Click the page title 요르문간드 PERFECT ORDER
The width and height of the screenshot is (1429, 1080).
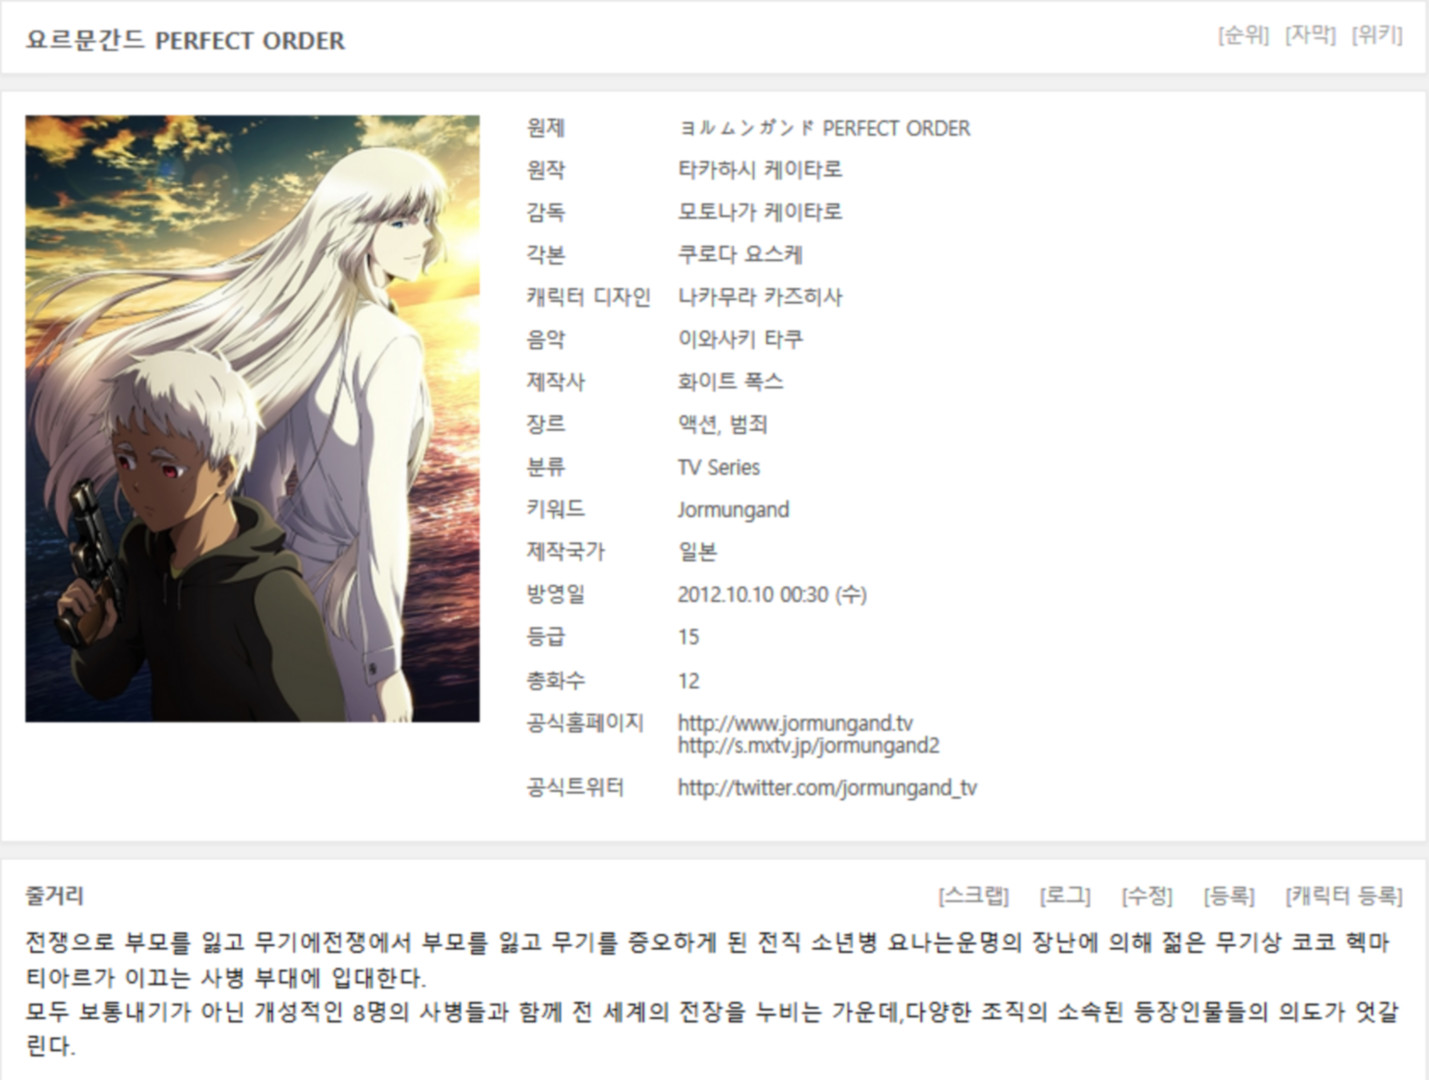coord(185,40)
